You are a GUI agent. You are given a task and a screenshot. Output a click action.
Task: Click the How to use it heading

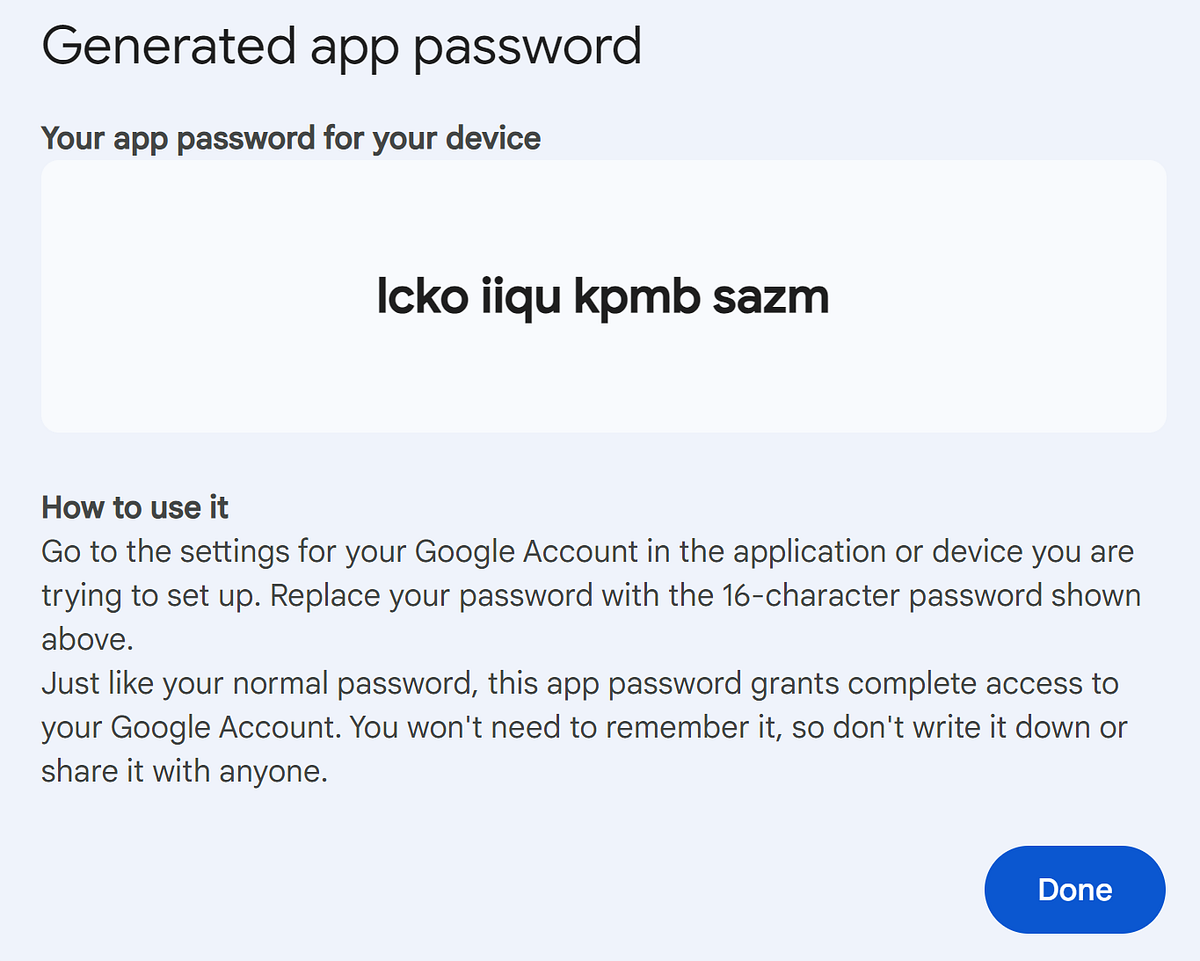tap(134, 507)
